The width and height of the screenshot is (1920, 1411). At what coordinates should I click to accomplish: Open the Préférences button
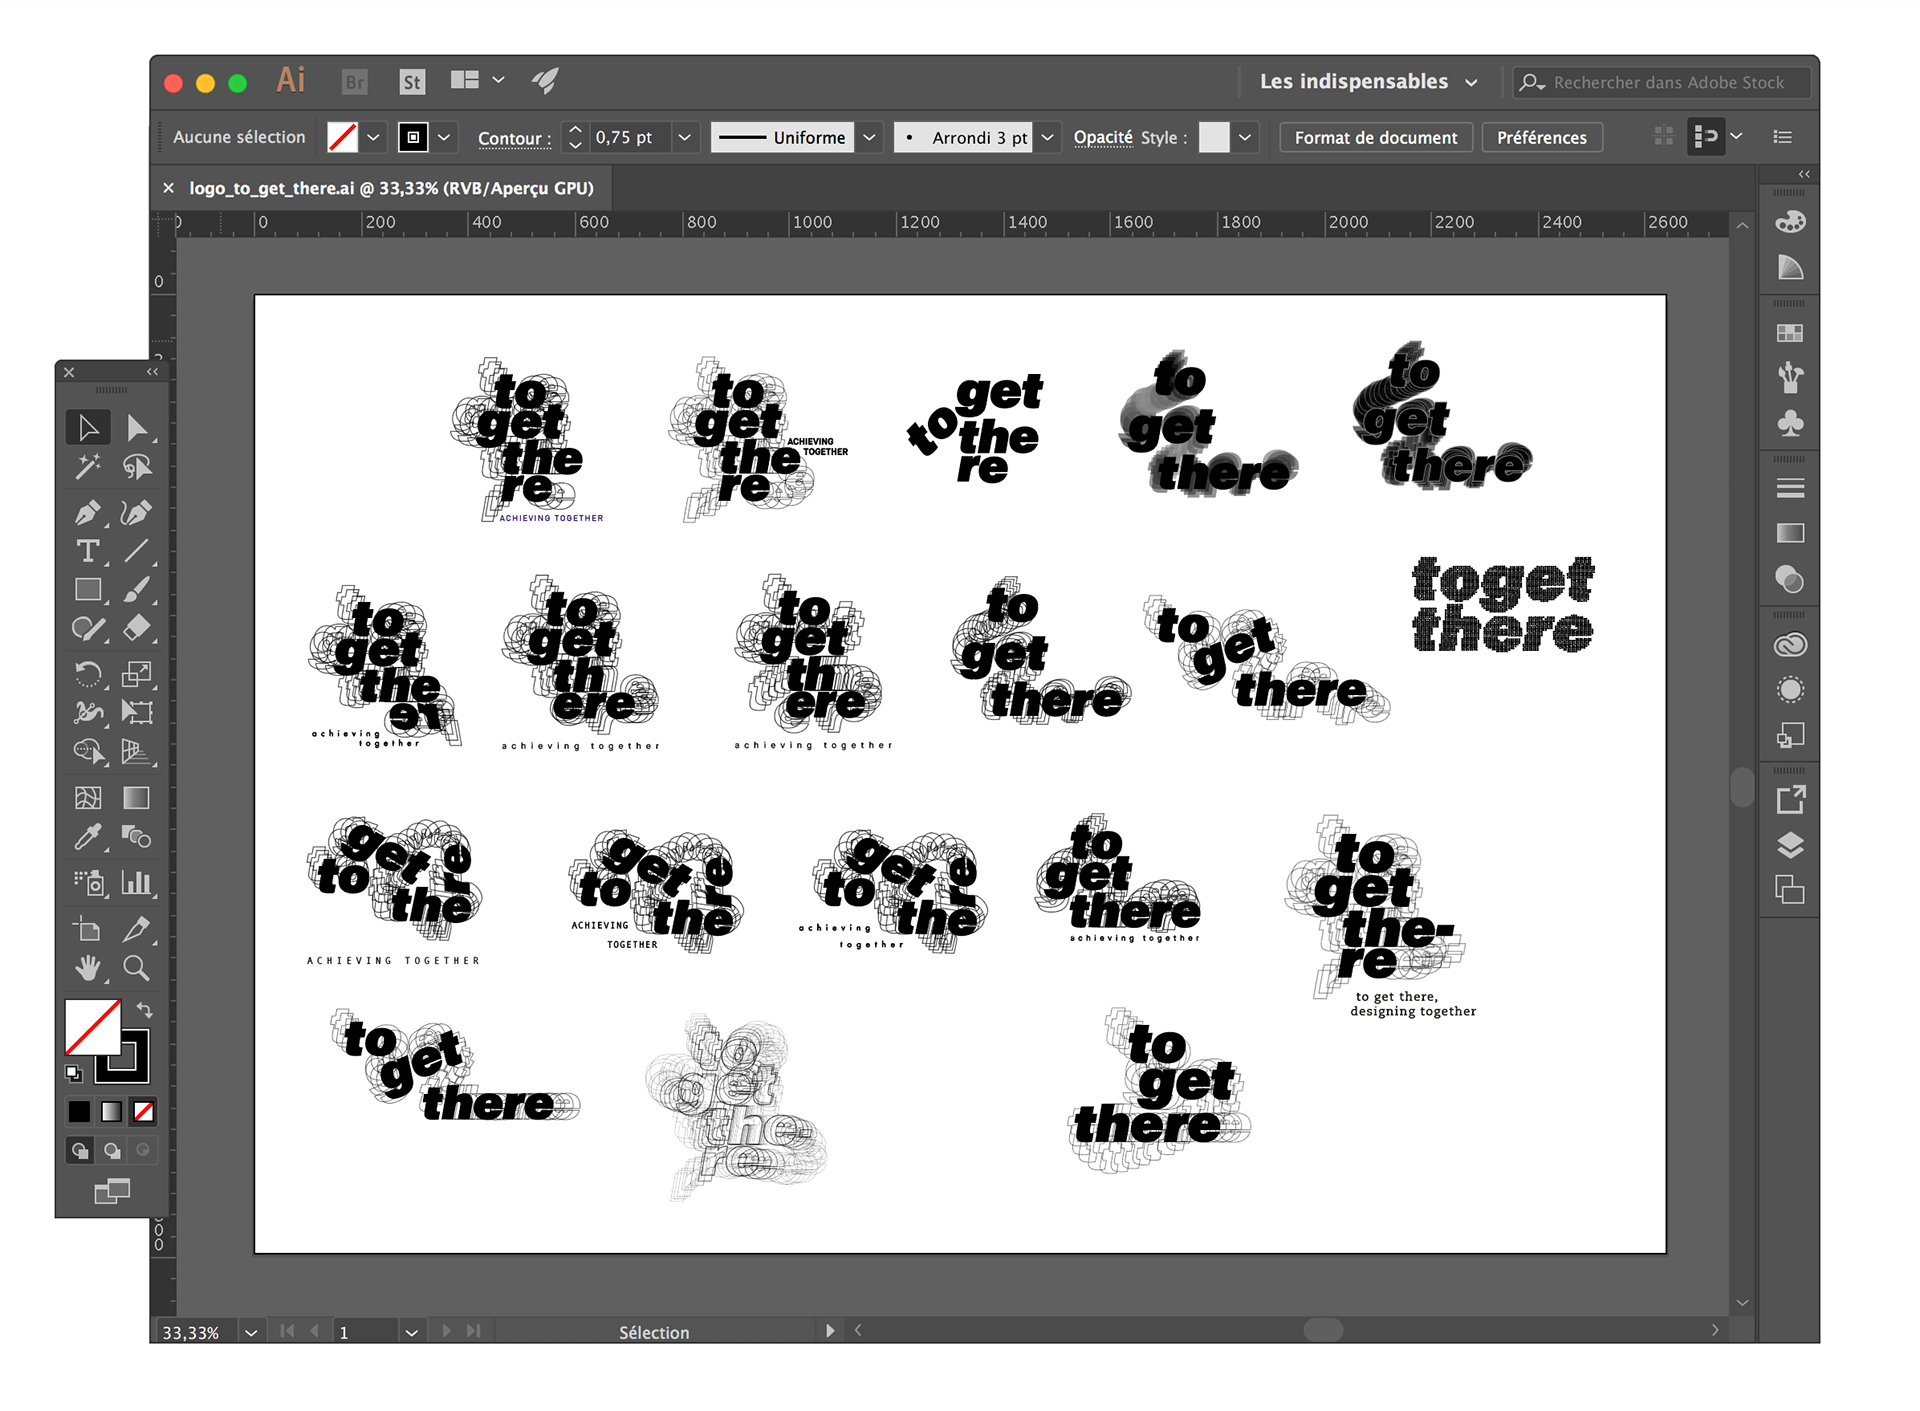pos(1541,137)
